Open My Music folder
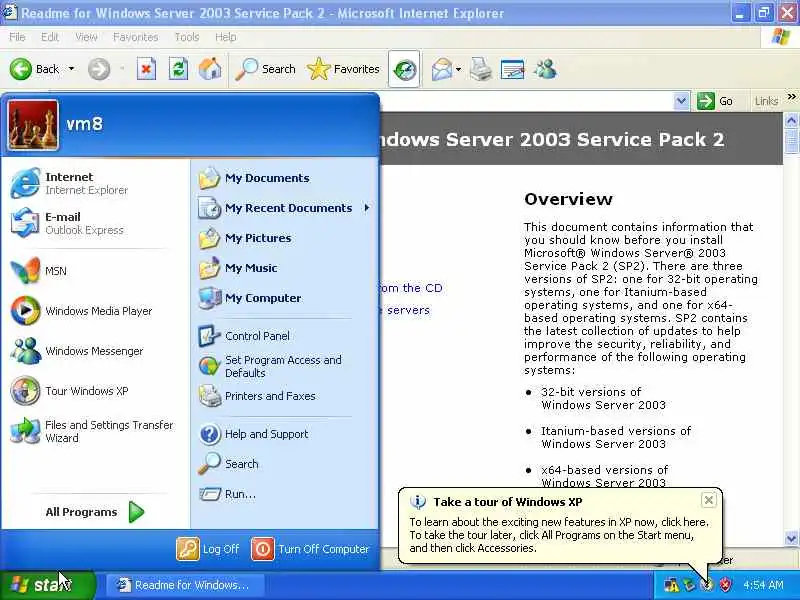The width and height of the screenshot is (800, 600). [x=285, y=268]
